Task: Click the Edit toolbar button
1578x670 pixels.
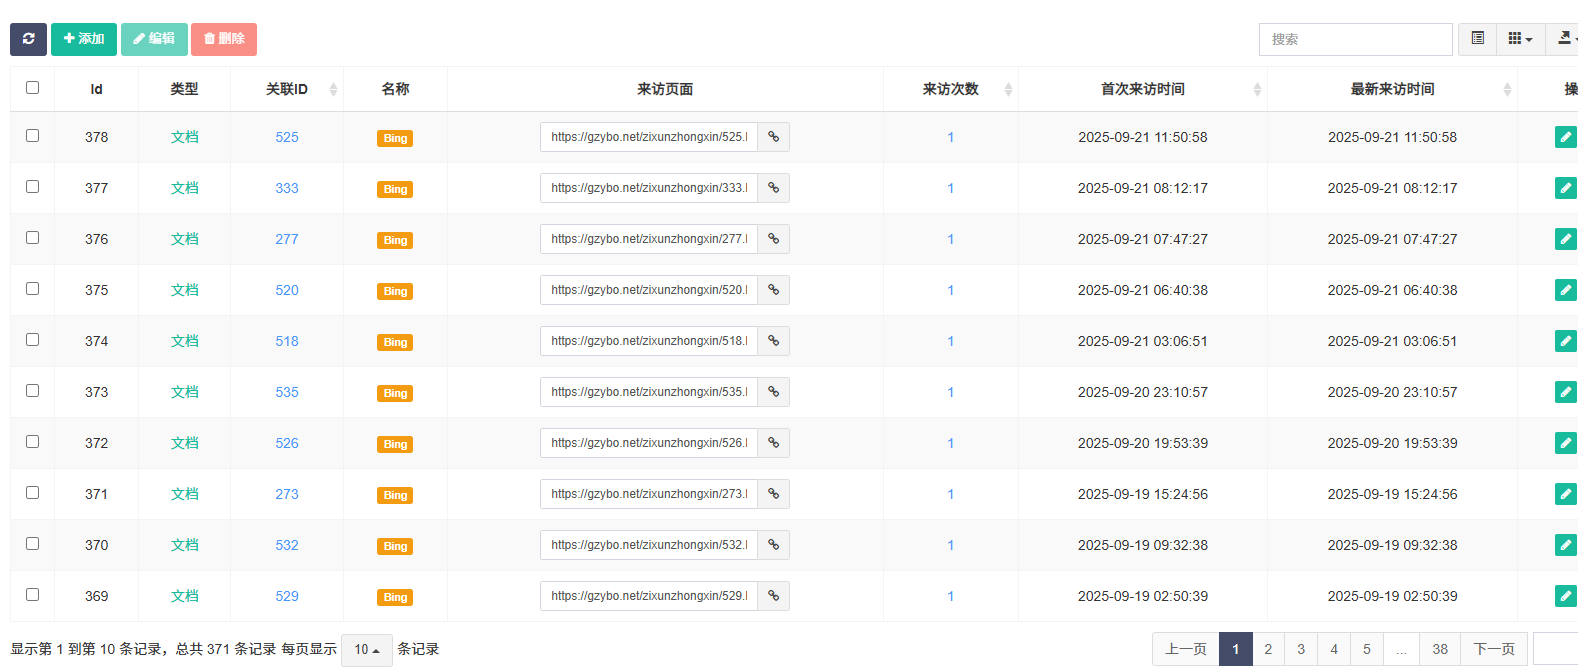Action: 154,39
